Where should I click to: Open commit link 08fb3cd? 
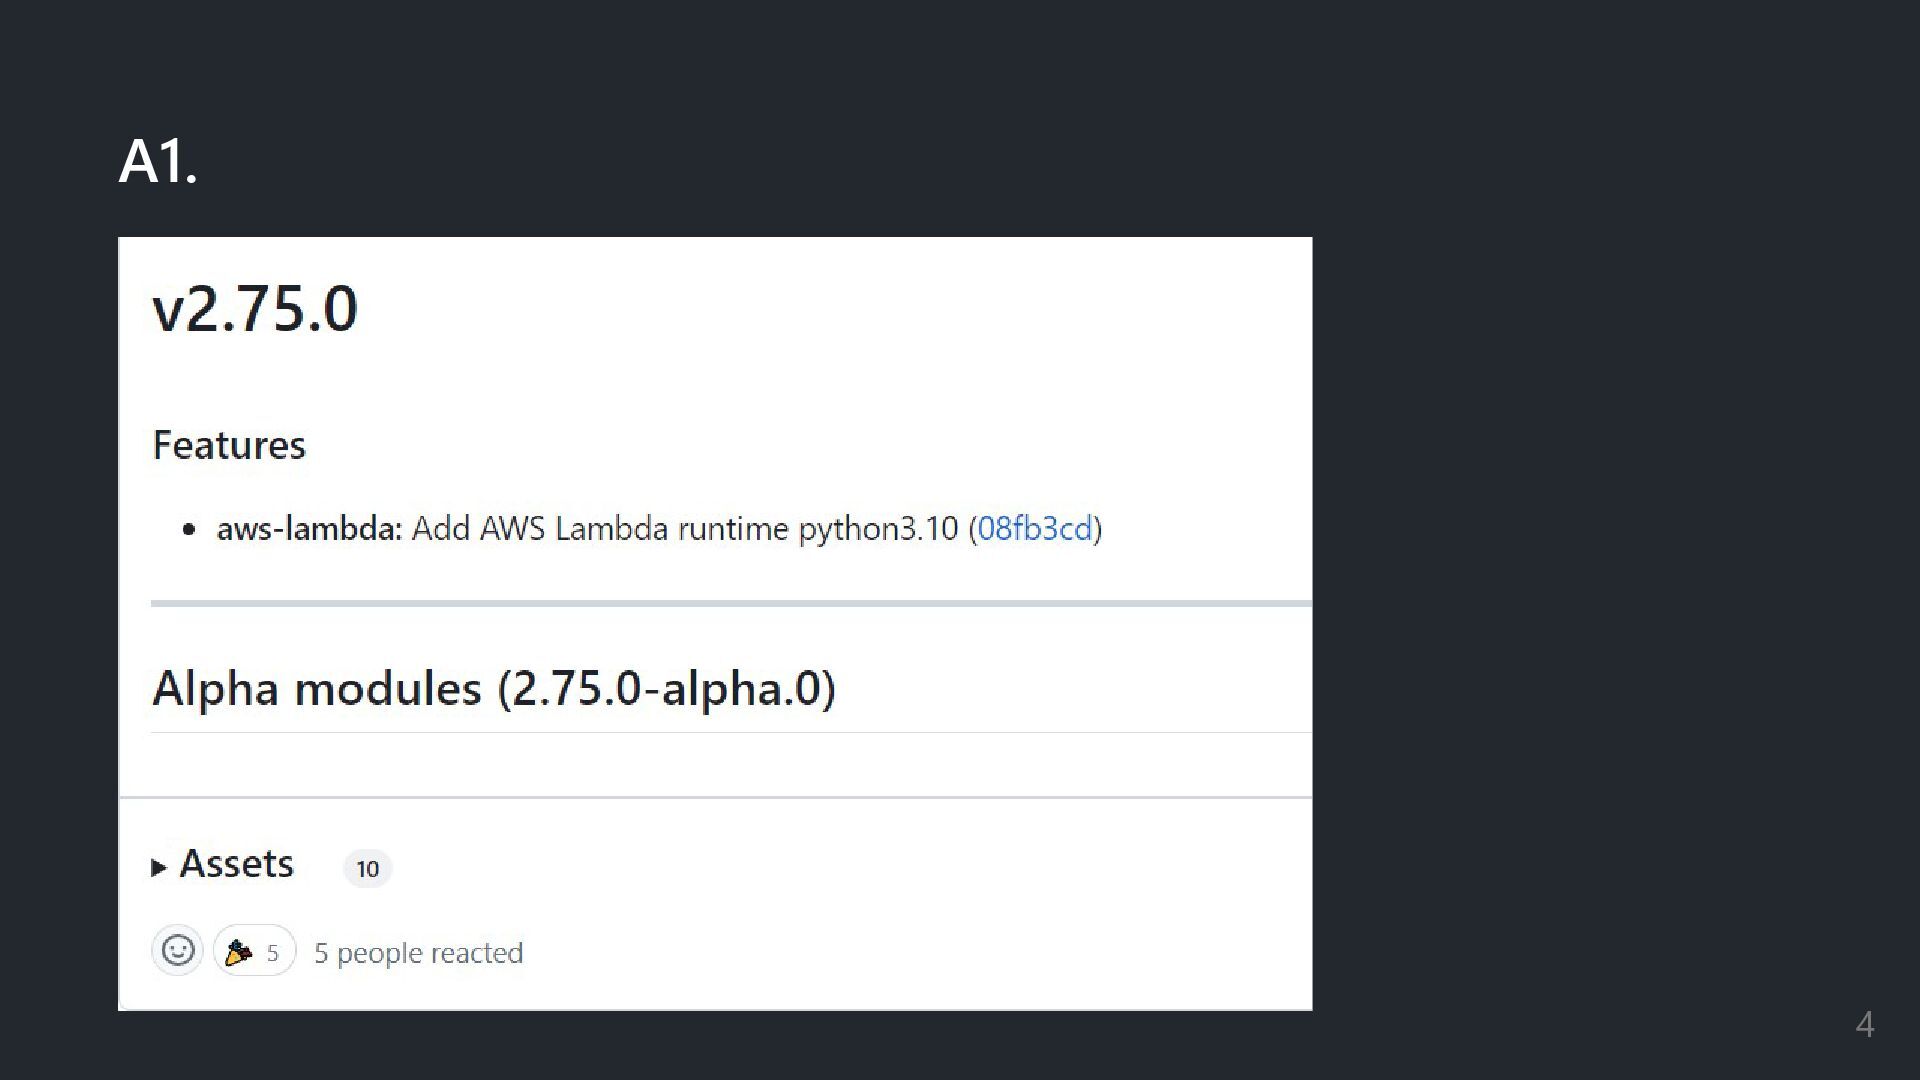[1035, 528]
